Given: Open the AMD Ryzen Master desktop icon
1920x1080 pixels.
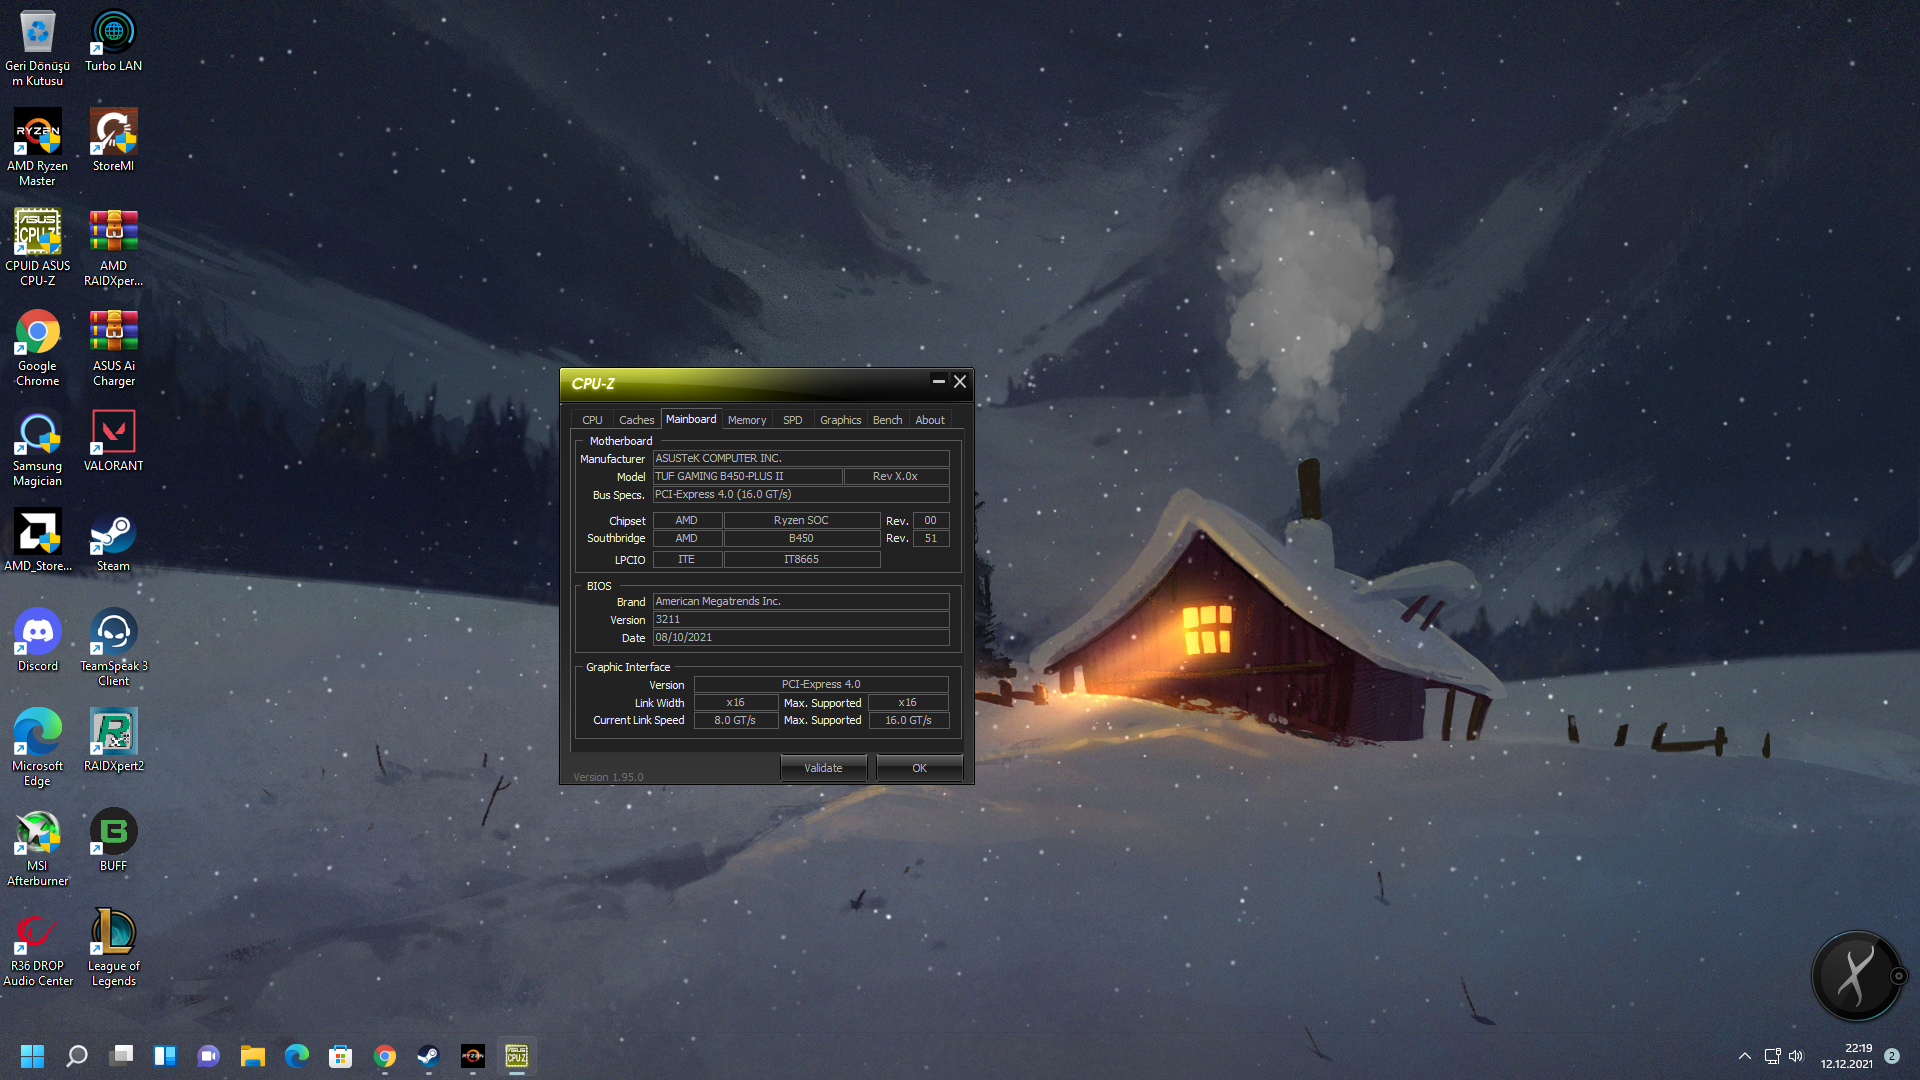Looking at the screenshot, I should pyautogui.click(x=37, y=133).
